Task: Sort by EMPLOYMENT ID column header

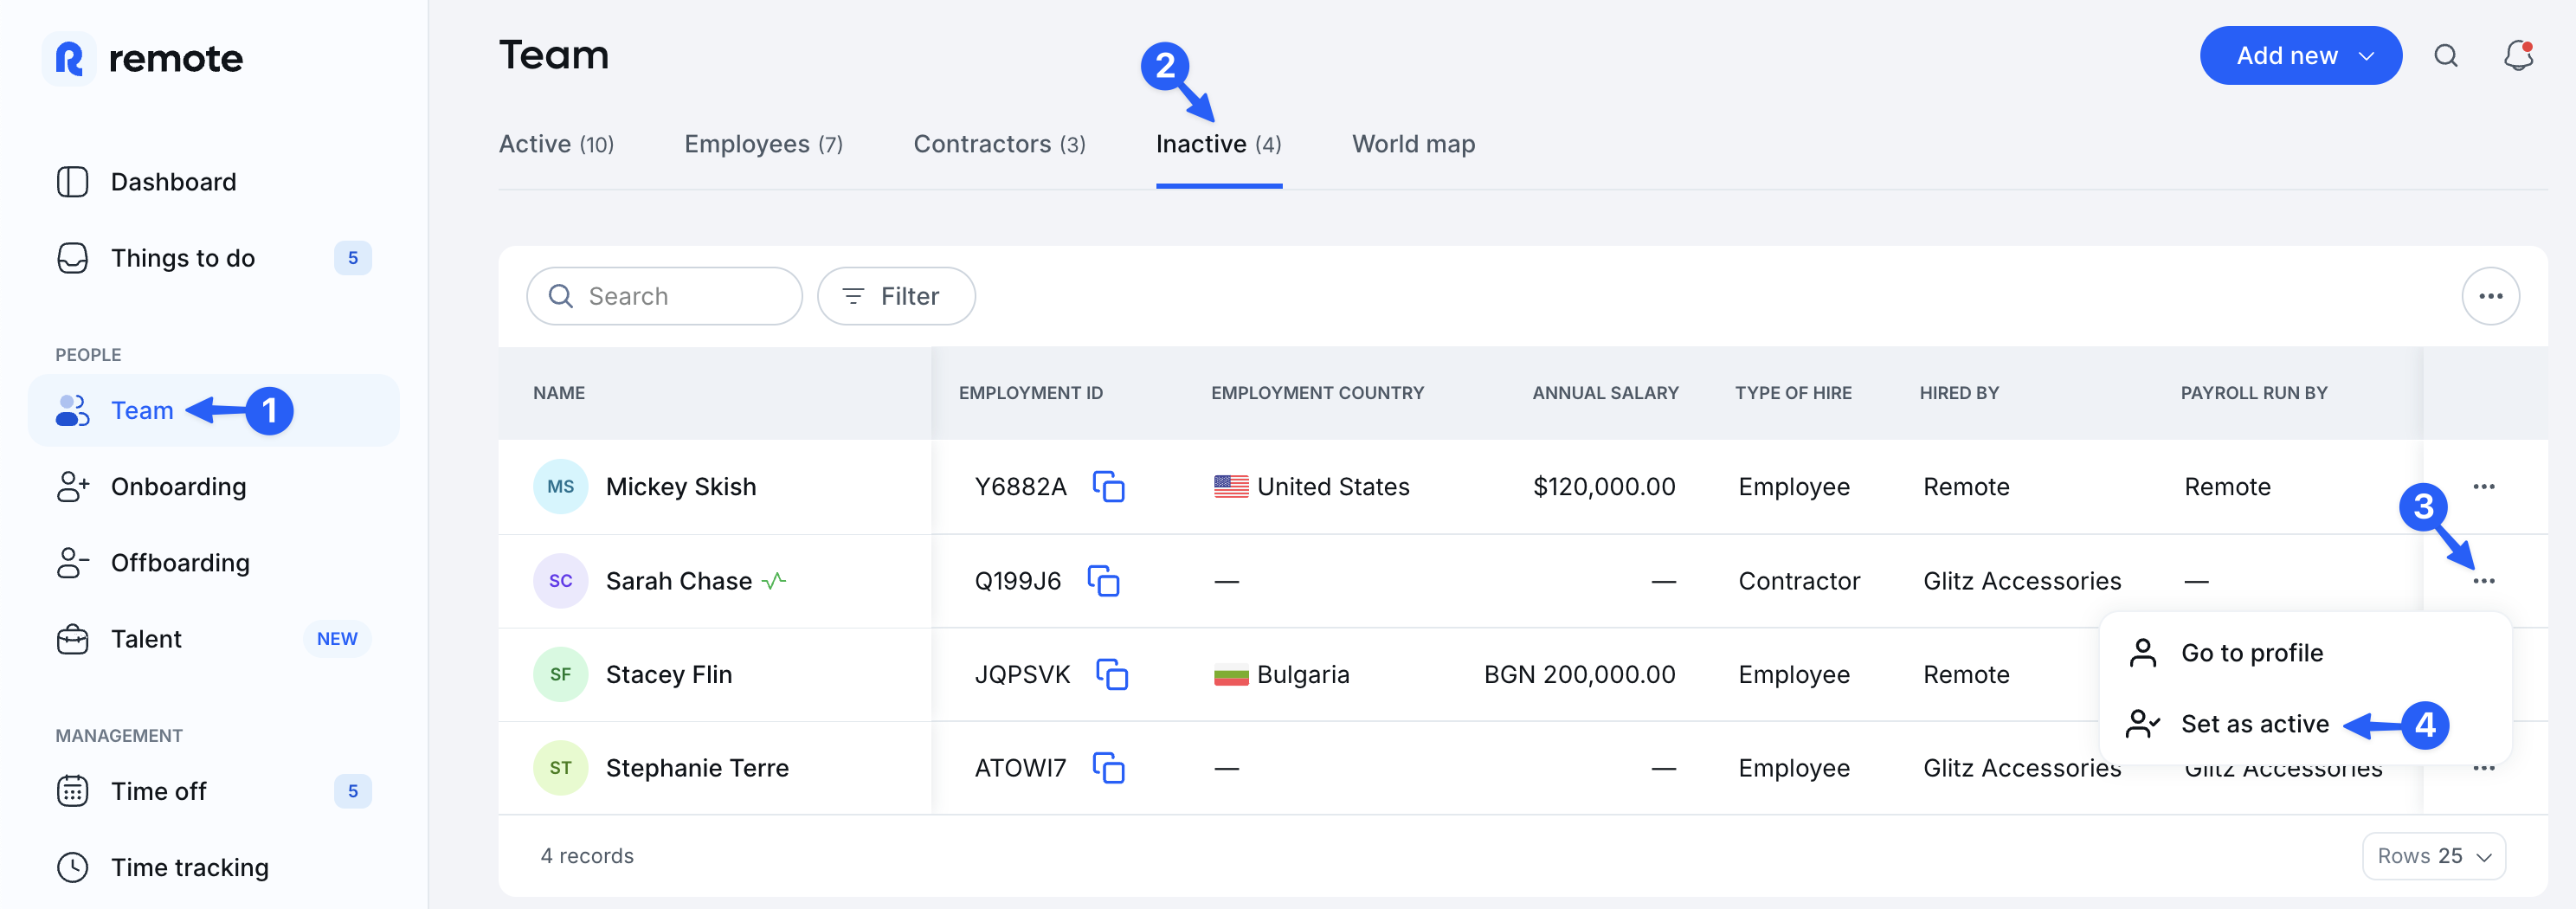Action: (1030, 393)
